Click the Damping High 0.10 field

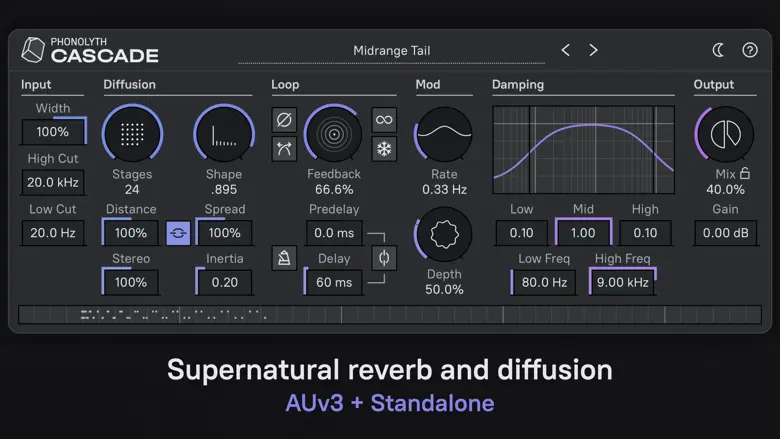[645, 233]
